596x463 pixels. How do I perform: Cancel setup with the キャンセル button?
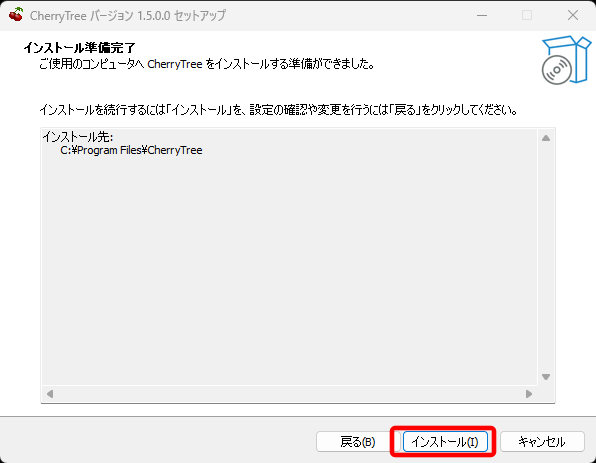(x=542, y=442)
